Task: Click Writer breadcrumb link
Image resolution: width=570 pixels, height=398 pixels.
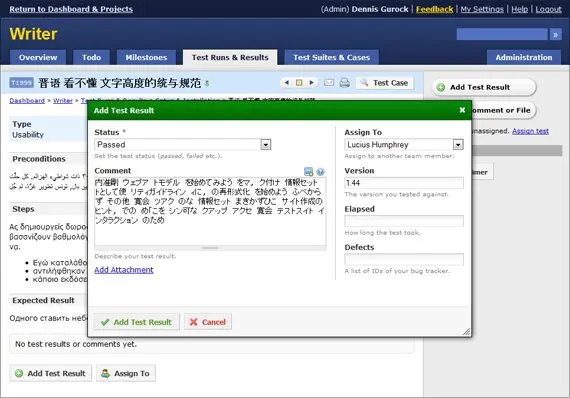Action: pyautogui.click(x=63, y=100)
